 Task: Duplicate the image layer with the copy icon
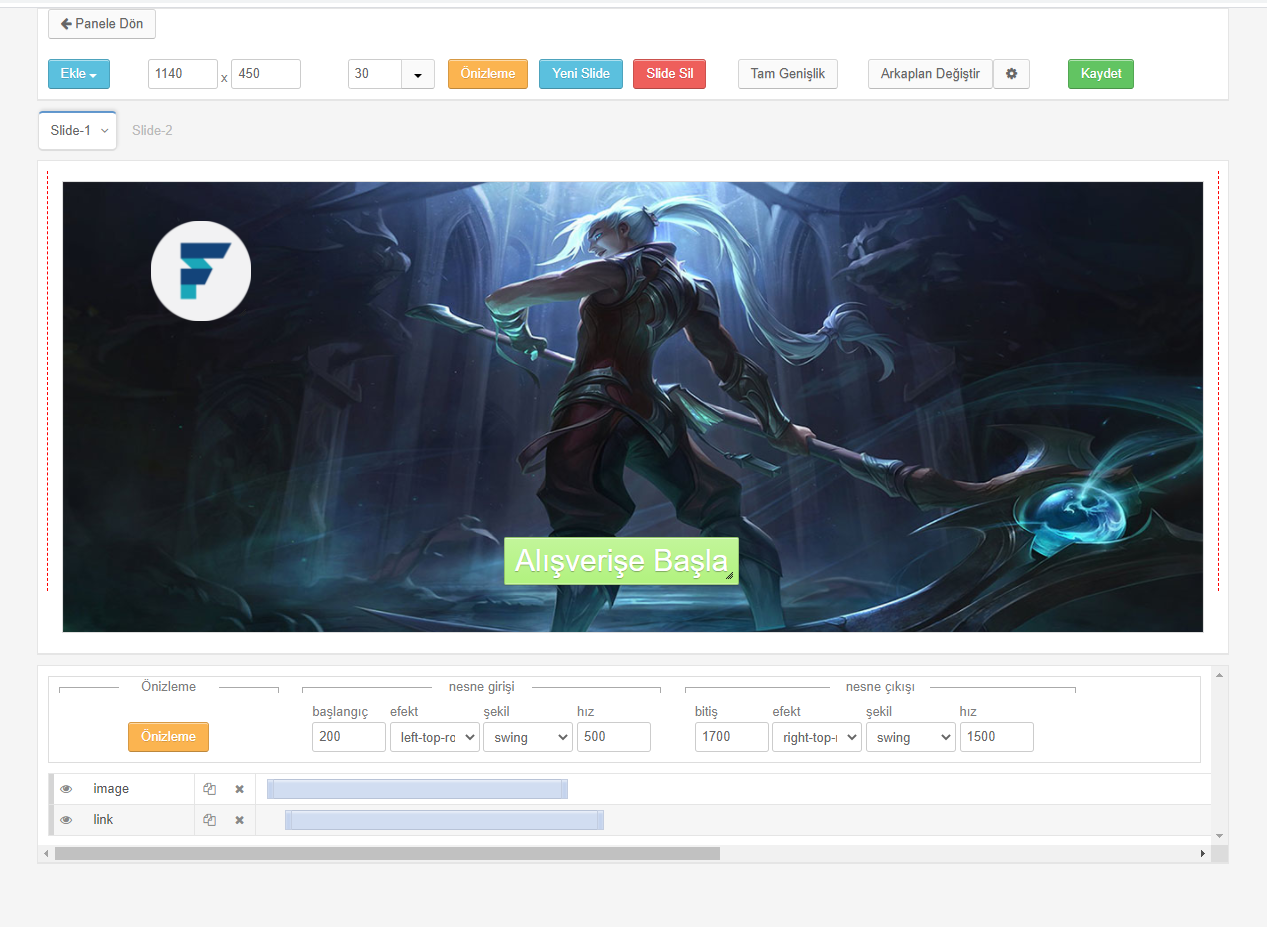[x=209, y=789]
